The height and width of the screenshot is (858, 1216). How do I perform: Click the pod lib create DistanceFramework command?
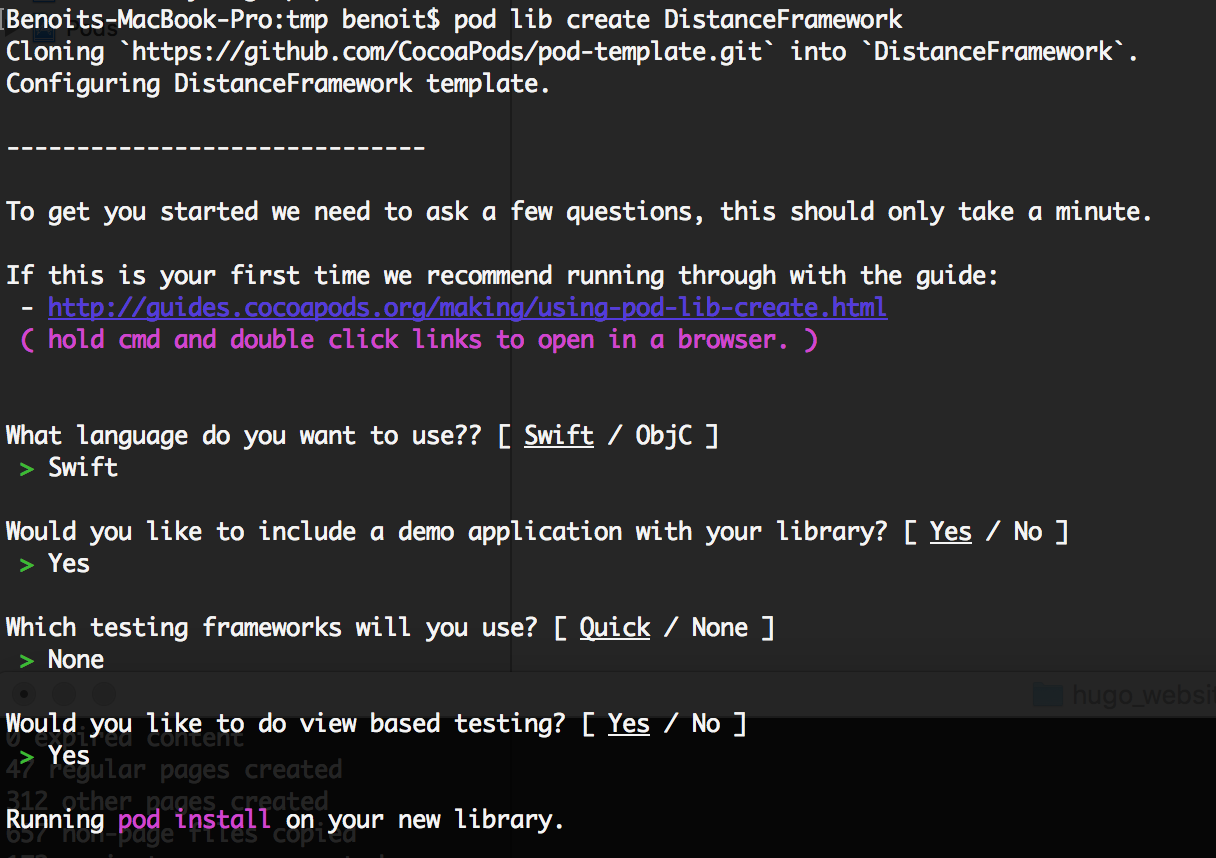pyautogui.click(x=677, y=19)
